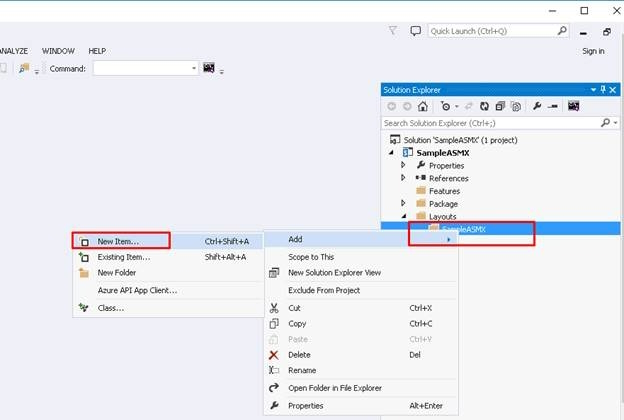Select Exclude From Project
This screenshot has height=420, width=624.
click(x=361, y=290)
